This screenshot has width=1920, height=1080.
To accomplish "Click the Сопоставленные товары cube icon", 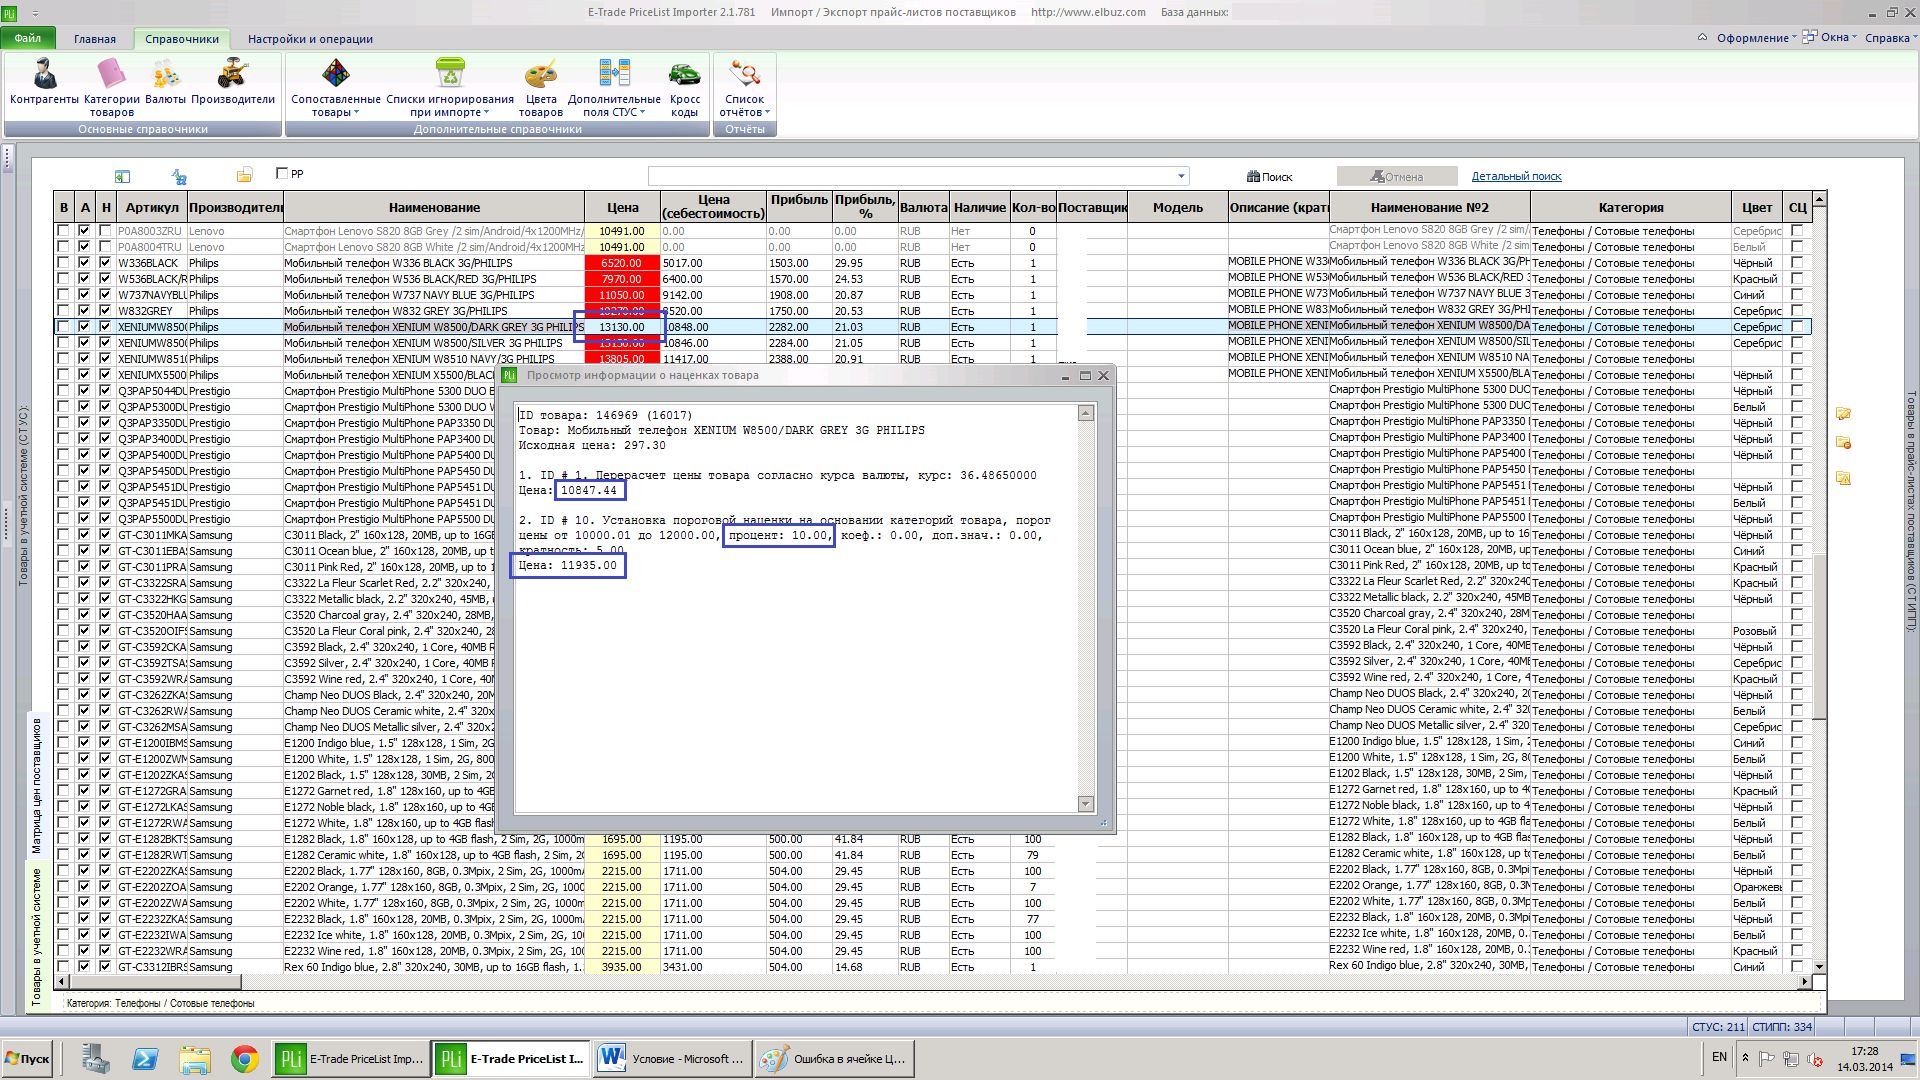I will coord(336,73).
